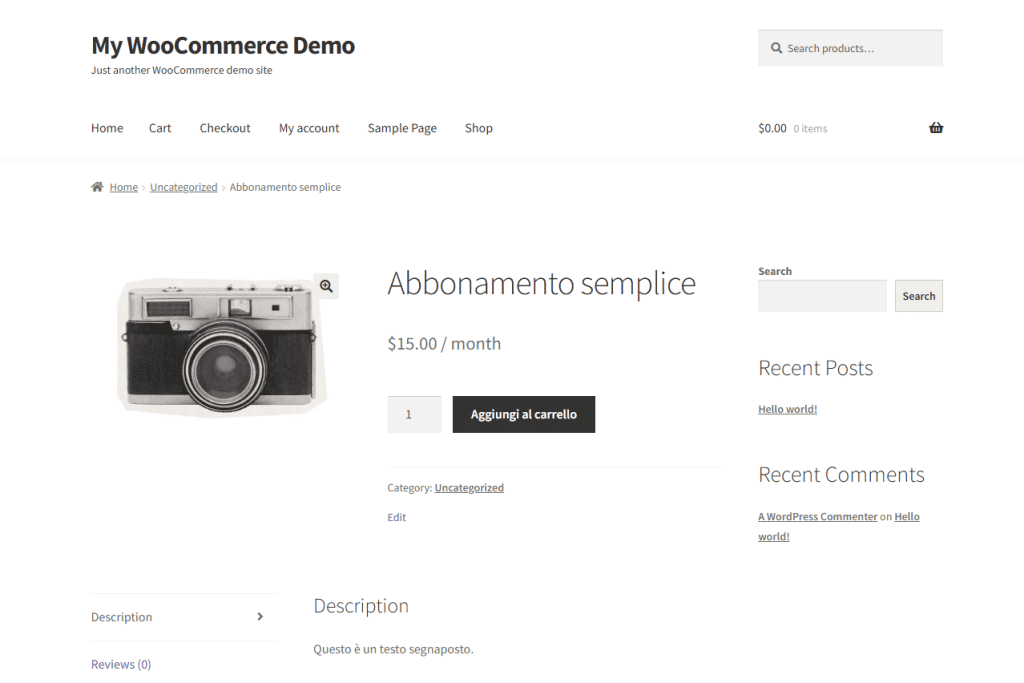Open the My account menu item
Image resolution: width=1024 pixels, height=683 pixels.
tap(308, 127)
